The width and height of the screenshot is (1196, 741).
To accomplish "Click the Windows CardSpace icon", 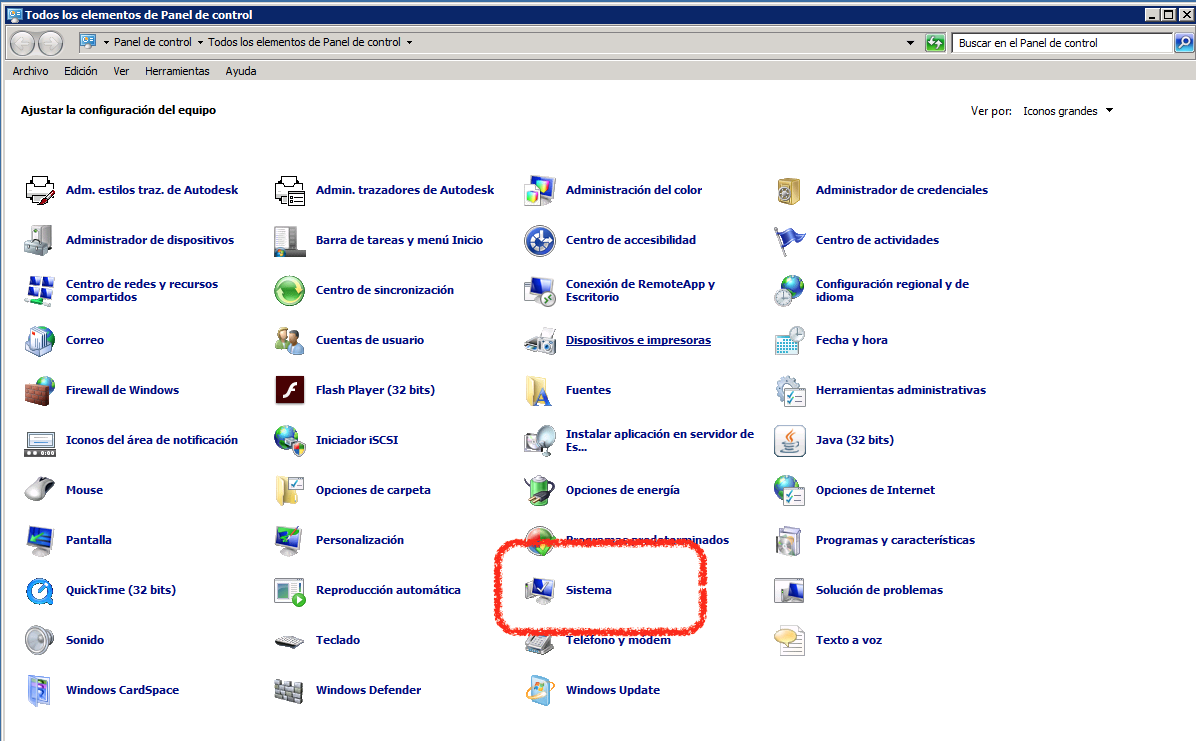I will (40, 691).
